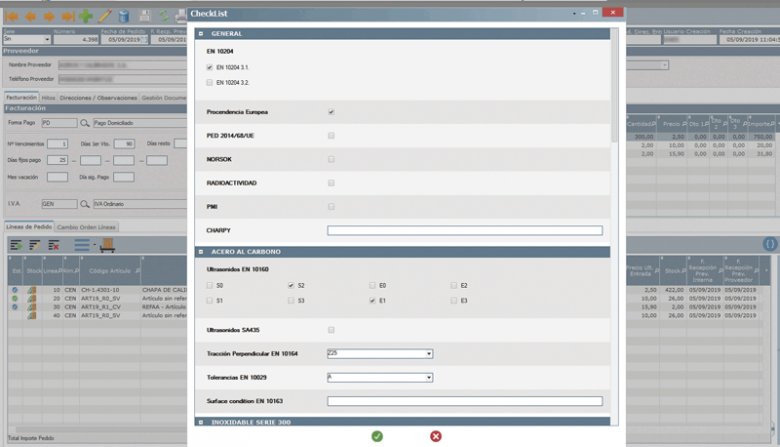Go to first record arrow icon
780x447 pixels.
[x=10, y=16]
